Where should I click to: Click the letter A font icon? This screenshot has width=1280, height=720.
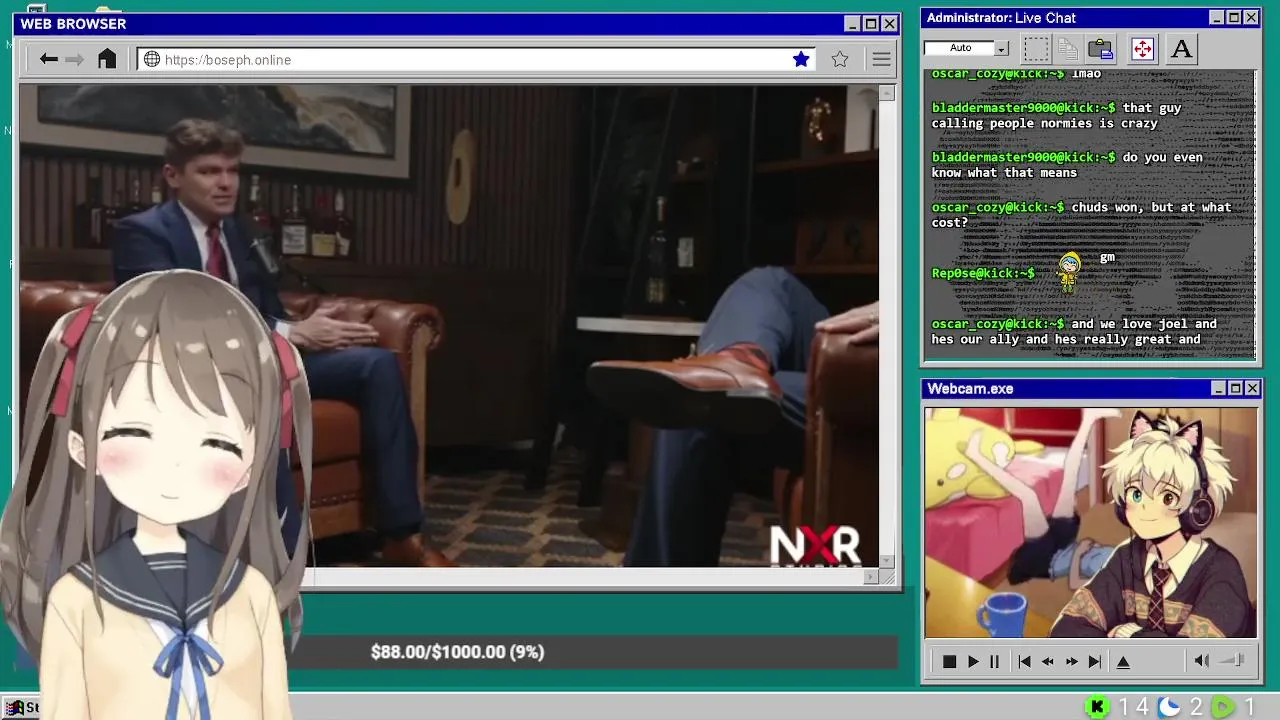[1181, 48]
